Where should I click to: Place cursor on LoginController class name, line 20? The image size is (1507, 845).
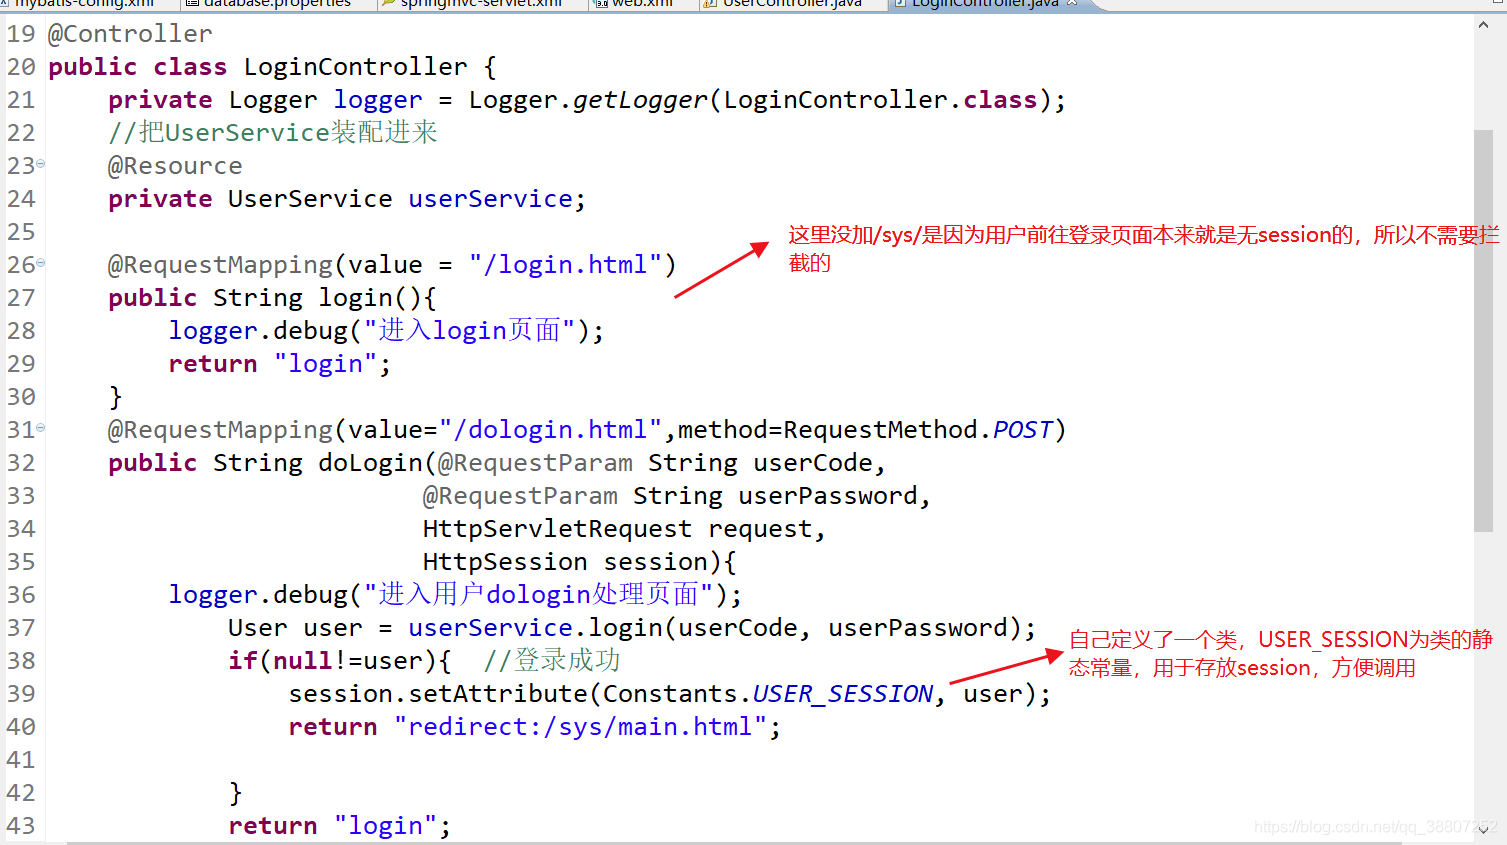(355, 67)
